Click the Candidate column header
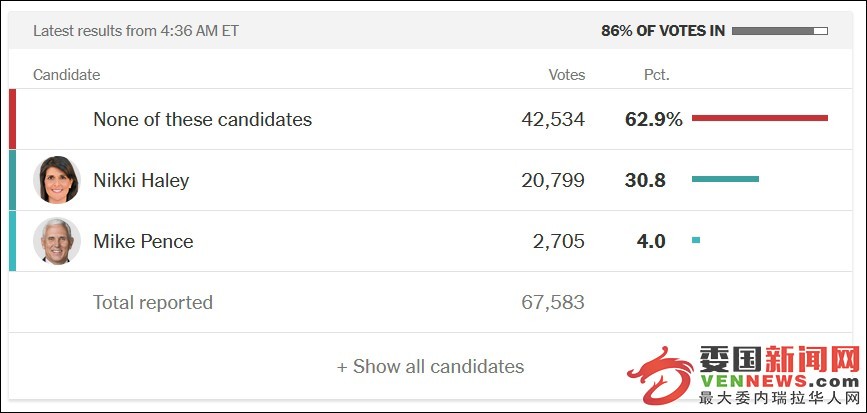867x413 pixels. coord(66,75)
